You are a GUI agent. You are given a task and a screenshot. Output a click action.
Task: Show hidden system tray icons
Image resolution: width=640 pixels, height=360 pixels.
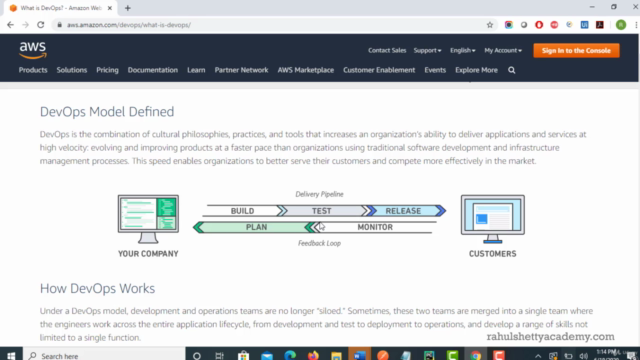[x=538, y=356]
